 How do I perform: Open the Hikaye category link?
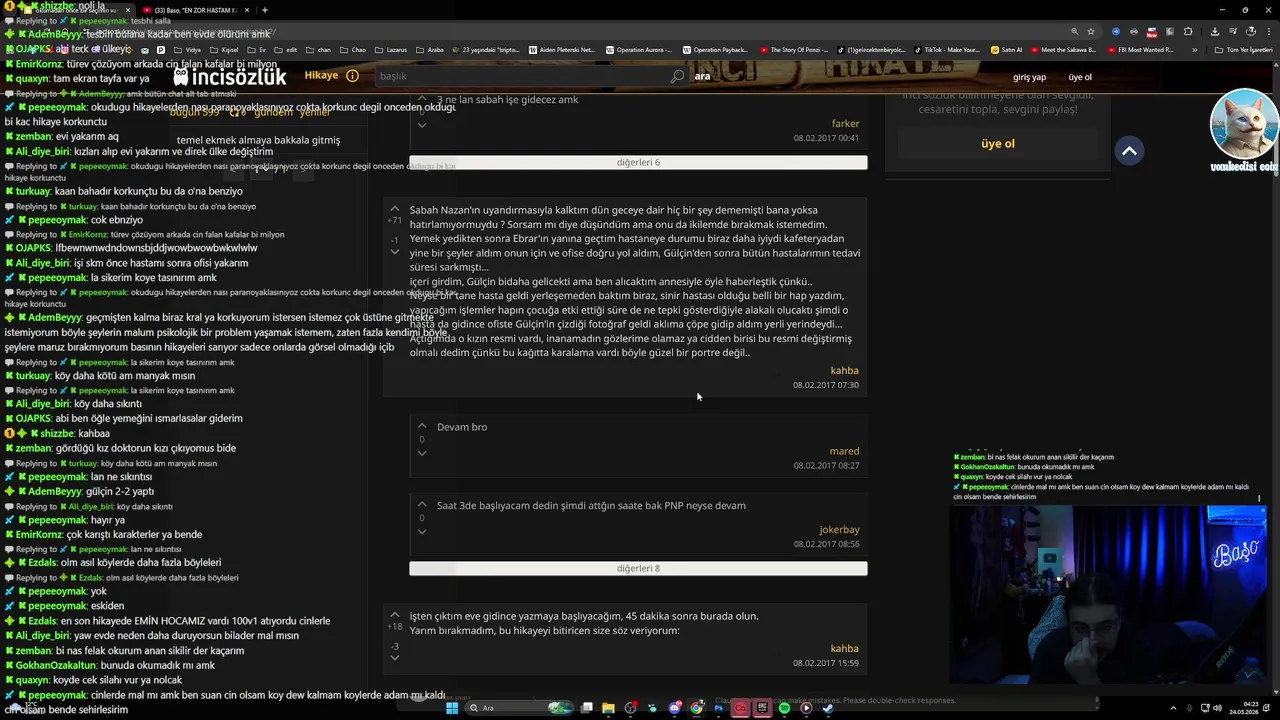tap(321, 76)
